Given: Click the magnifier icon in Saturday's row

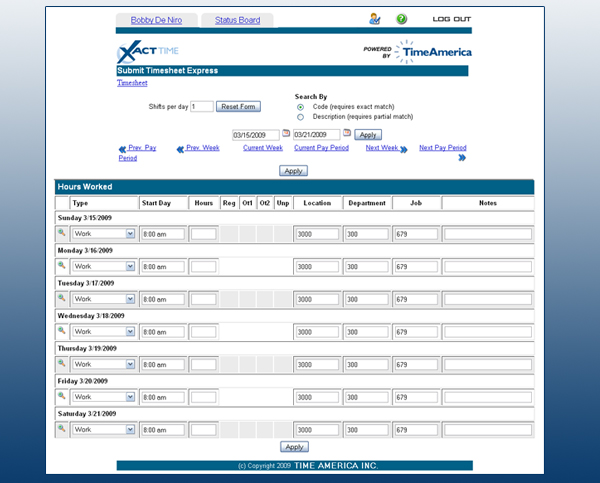Looking at the screenshot, I should [62, 428].
